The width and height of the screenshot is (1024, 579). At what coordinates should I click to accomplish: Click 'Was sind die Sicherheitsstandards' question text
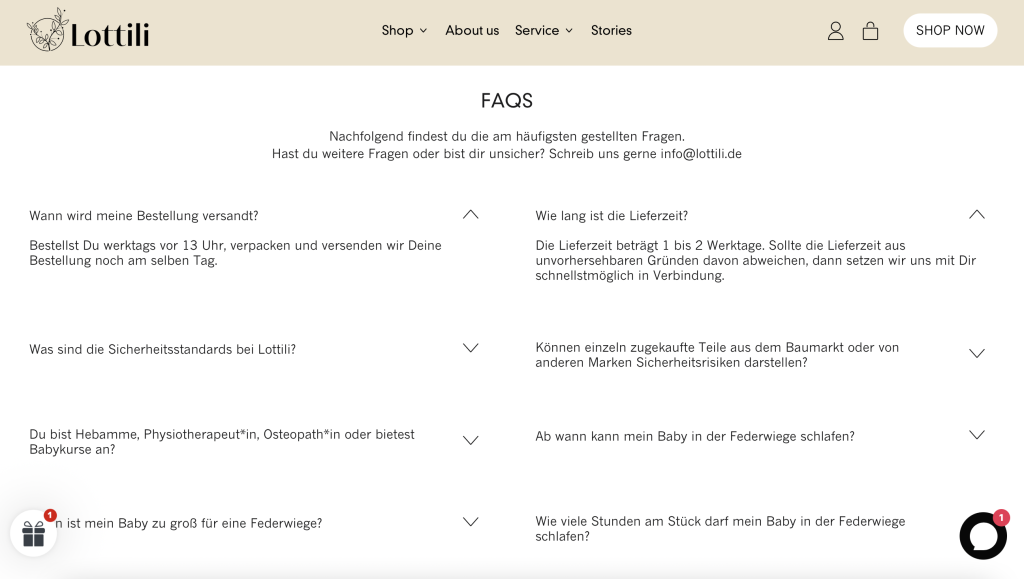coord(163,349)
